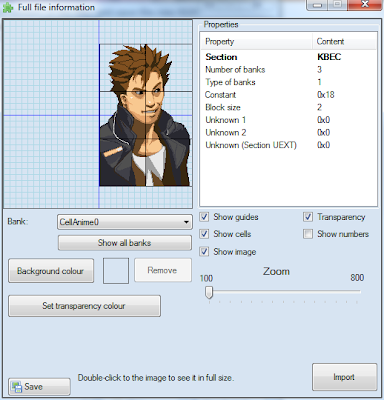Click Set transparency colour button
Screen dimensions: 384x400
[x=84, y=306]
